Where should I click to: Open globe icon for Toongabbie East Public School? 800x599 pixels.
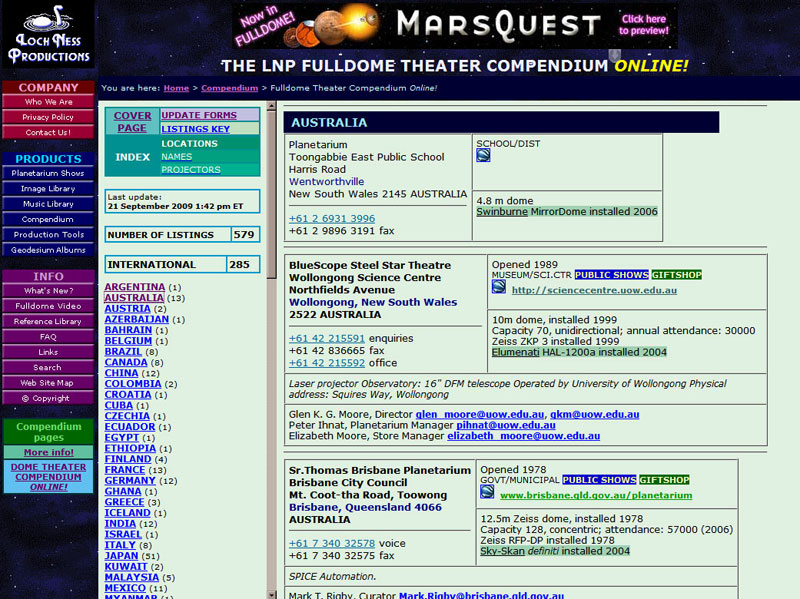pos(483,155)
